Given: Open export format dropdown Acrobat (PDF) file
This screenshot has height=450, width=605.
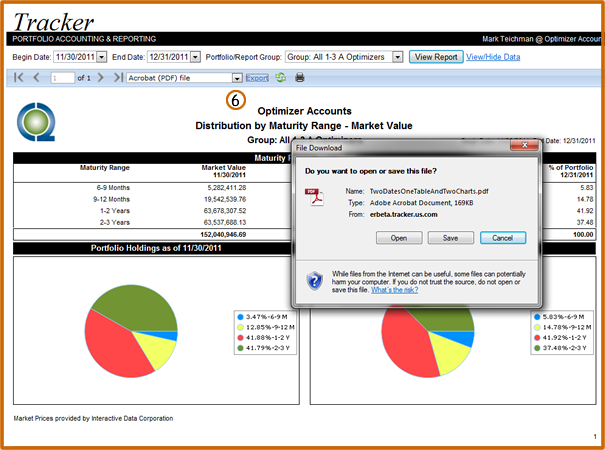Looking at the screenshot, I should click(237, 78).
